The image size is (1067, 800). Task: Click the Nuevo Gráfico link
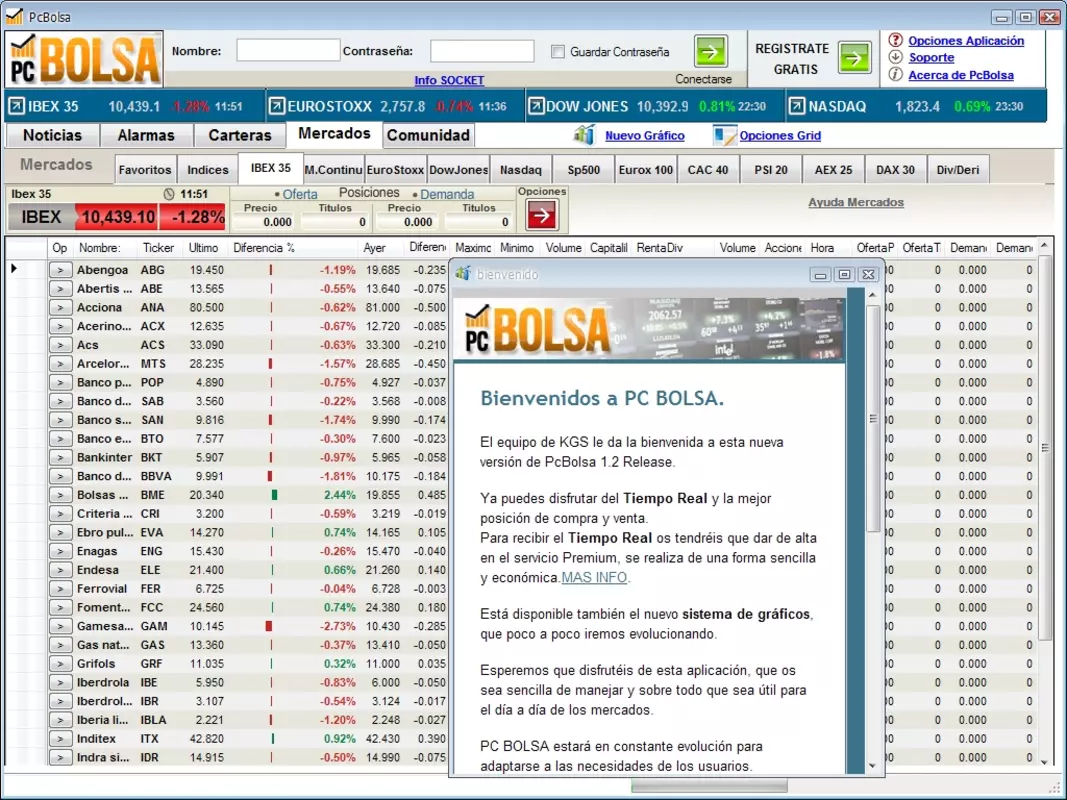pos(645,135)
